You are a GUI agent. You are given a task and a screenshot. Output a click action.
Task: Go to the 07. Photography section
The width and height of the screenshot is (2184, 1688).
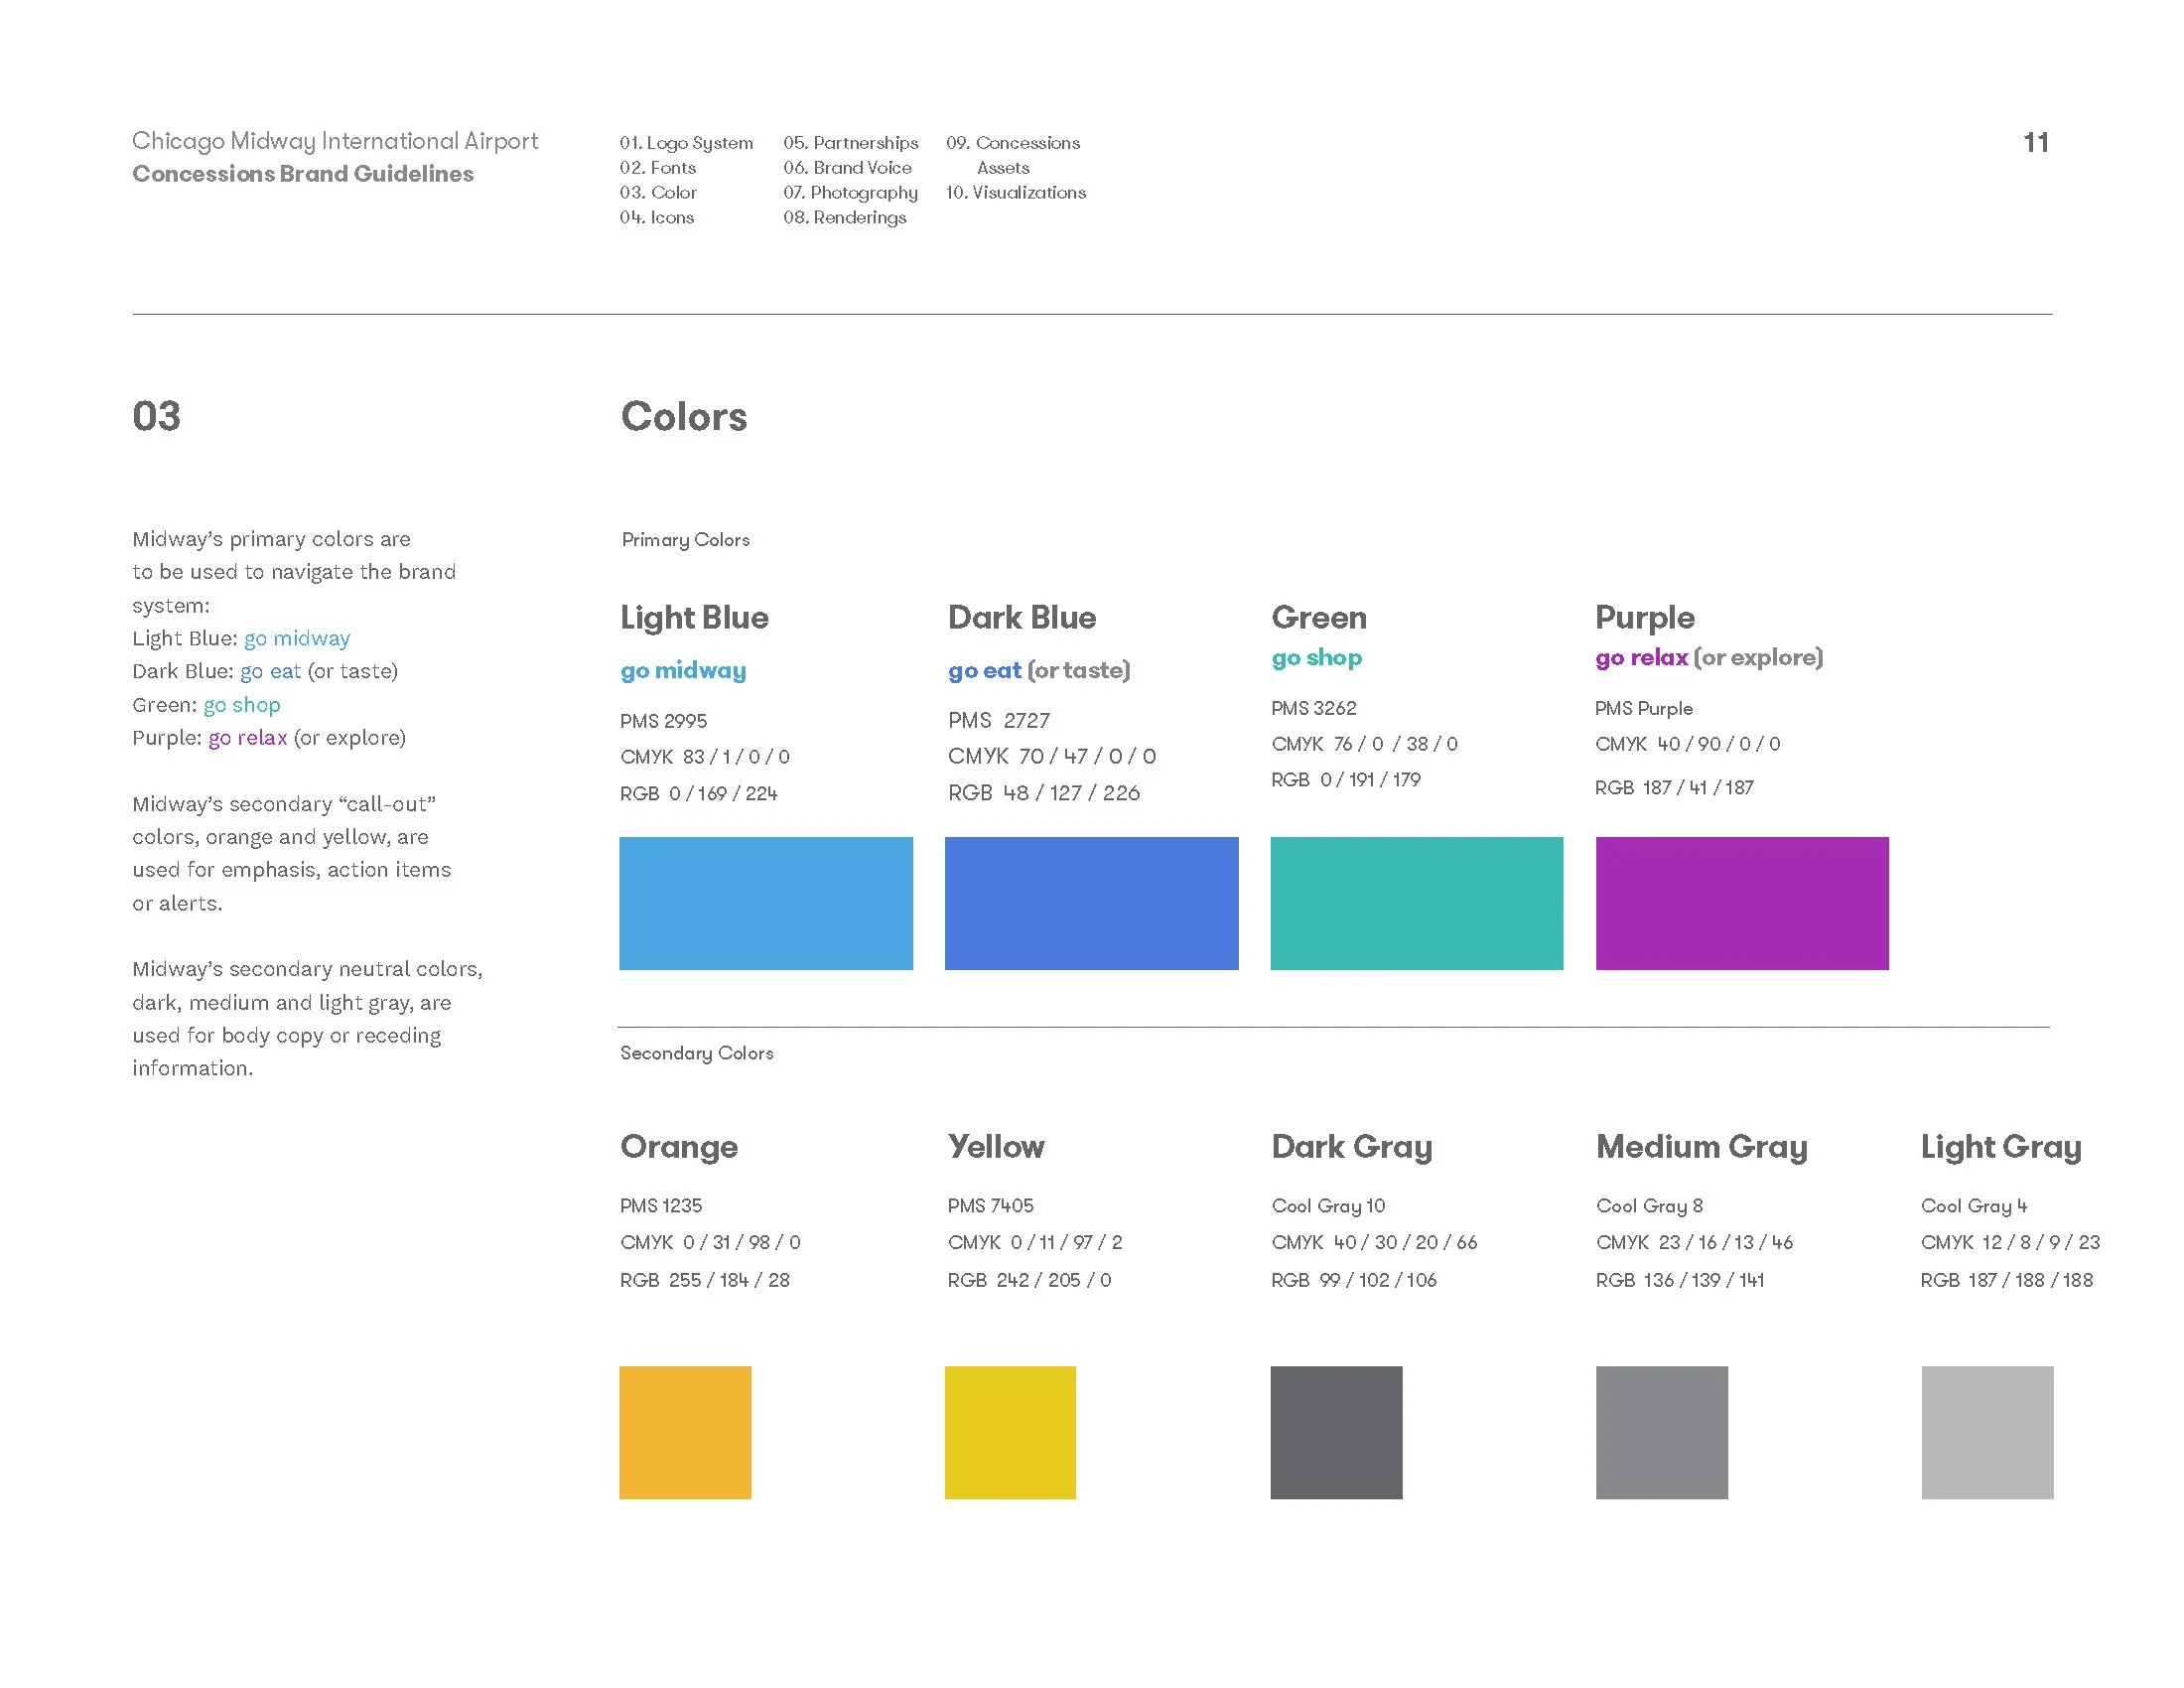[x=852, y=193]
